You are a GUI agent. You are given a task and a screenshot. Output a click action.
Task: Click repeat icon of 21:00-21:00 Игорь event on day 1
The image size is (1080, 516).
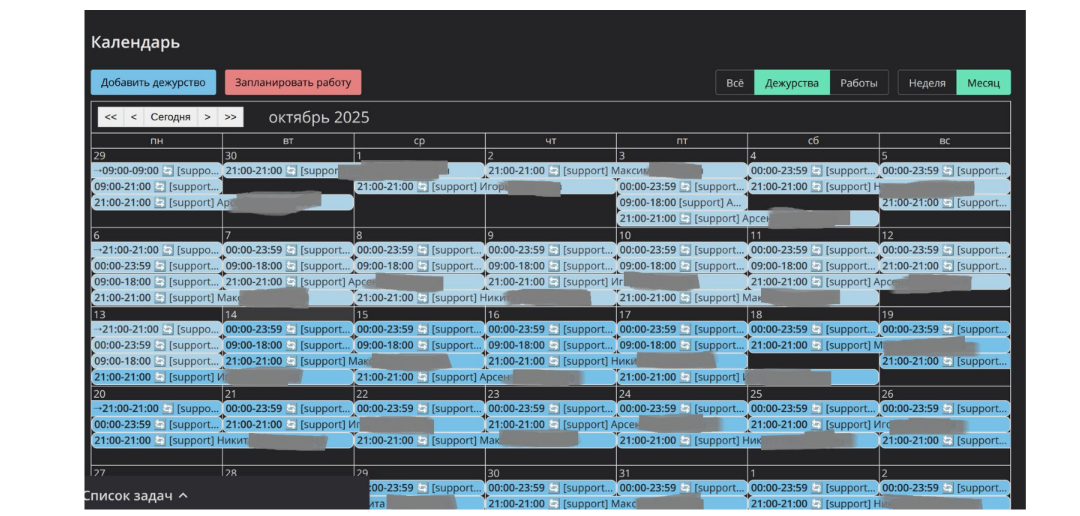click(422, 187)
